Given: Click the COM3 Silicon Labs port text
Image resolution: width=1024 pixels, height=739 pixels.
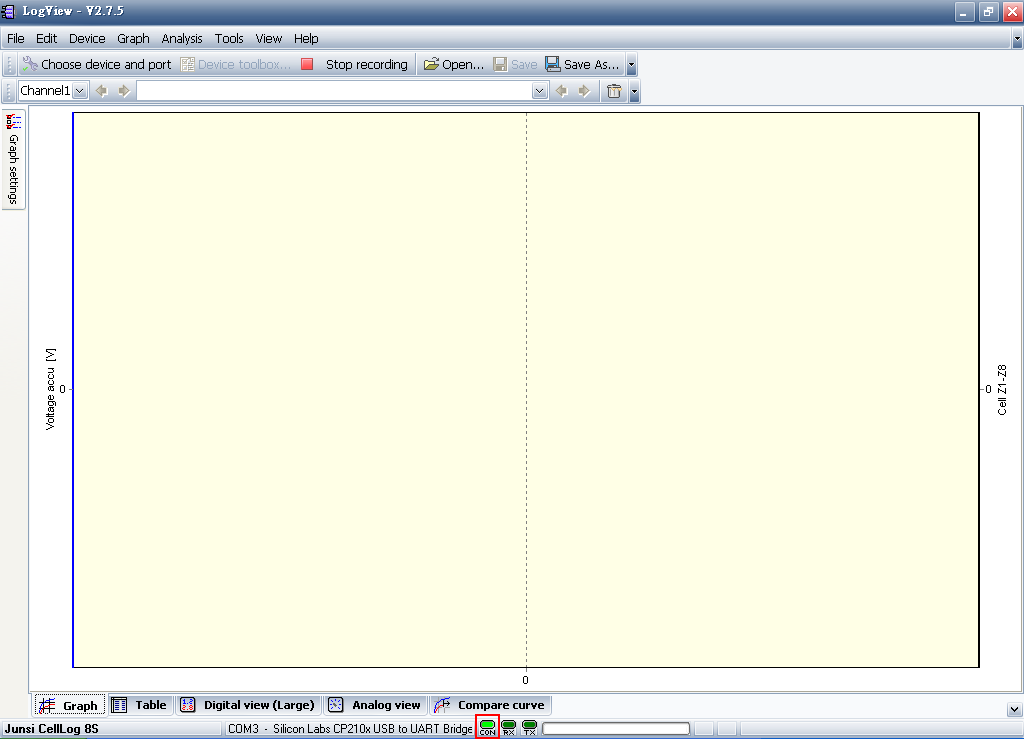Looking at the screenshot, I should tap(350, 729).
